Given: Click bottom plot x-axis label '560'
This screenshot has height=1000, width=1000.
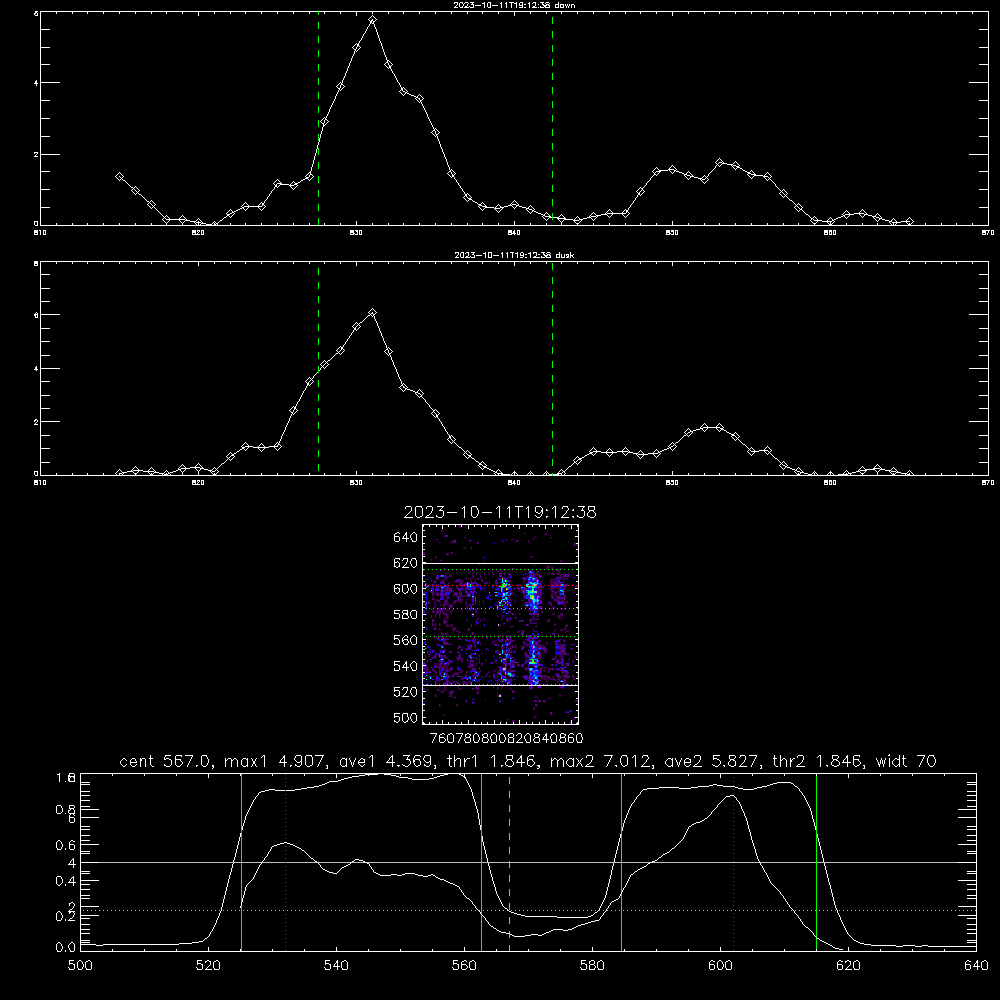Looking at the screenshot, I should click(x=464, y=966).
